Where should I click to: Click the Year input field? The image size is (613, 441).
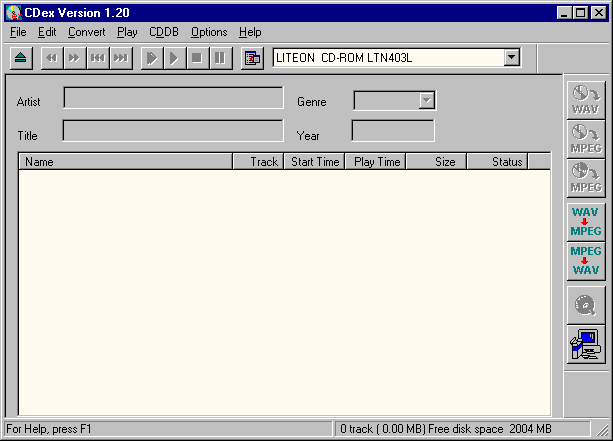(x=393, y=131)
